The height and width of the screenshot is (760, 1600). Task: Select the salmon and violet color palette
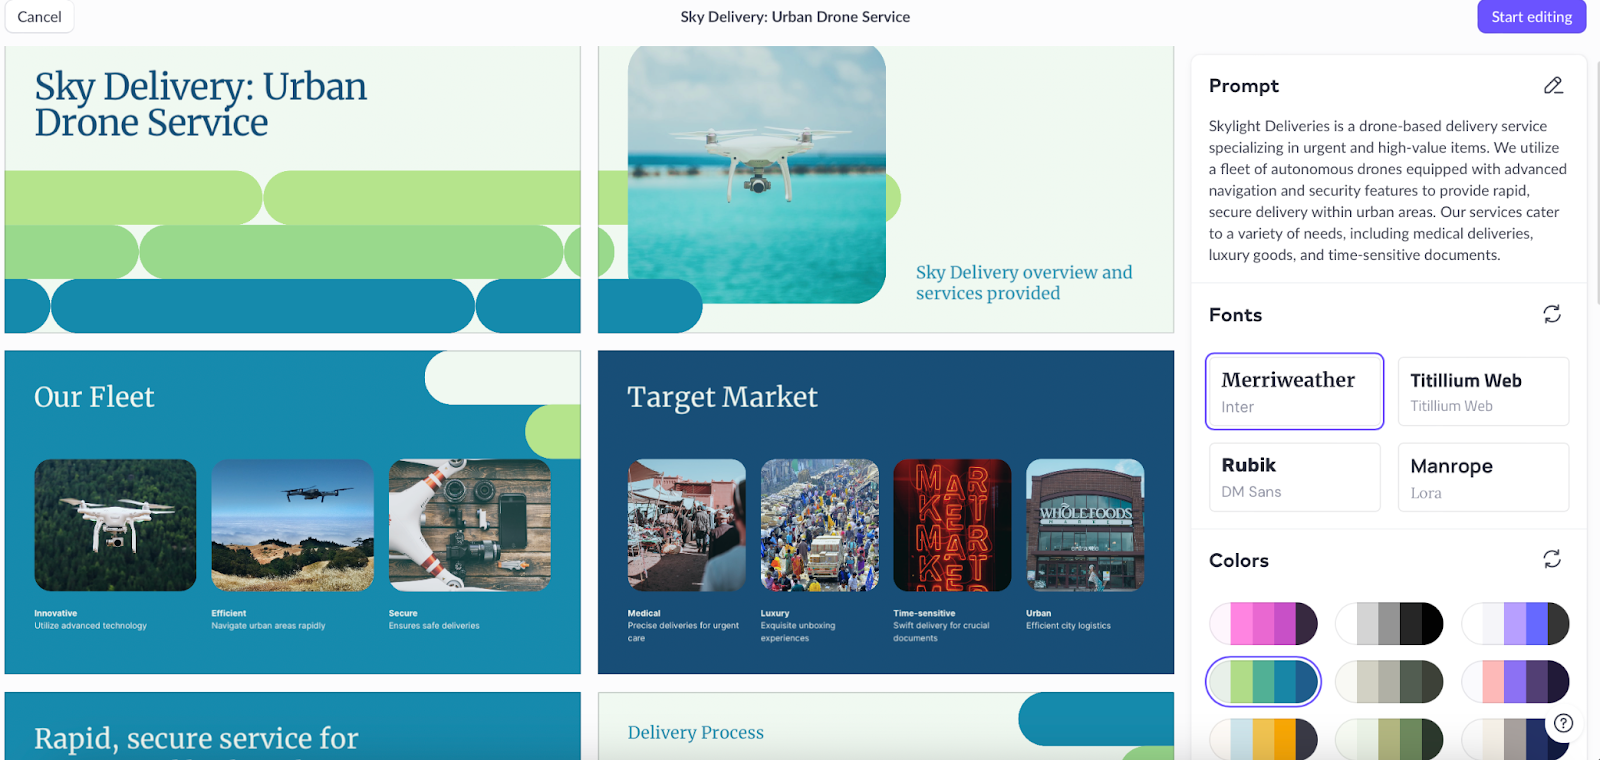click(x=1515, y=682)
